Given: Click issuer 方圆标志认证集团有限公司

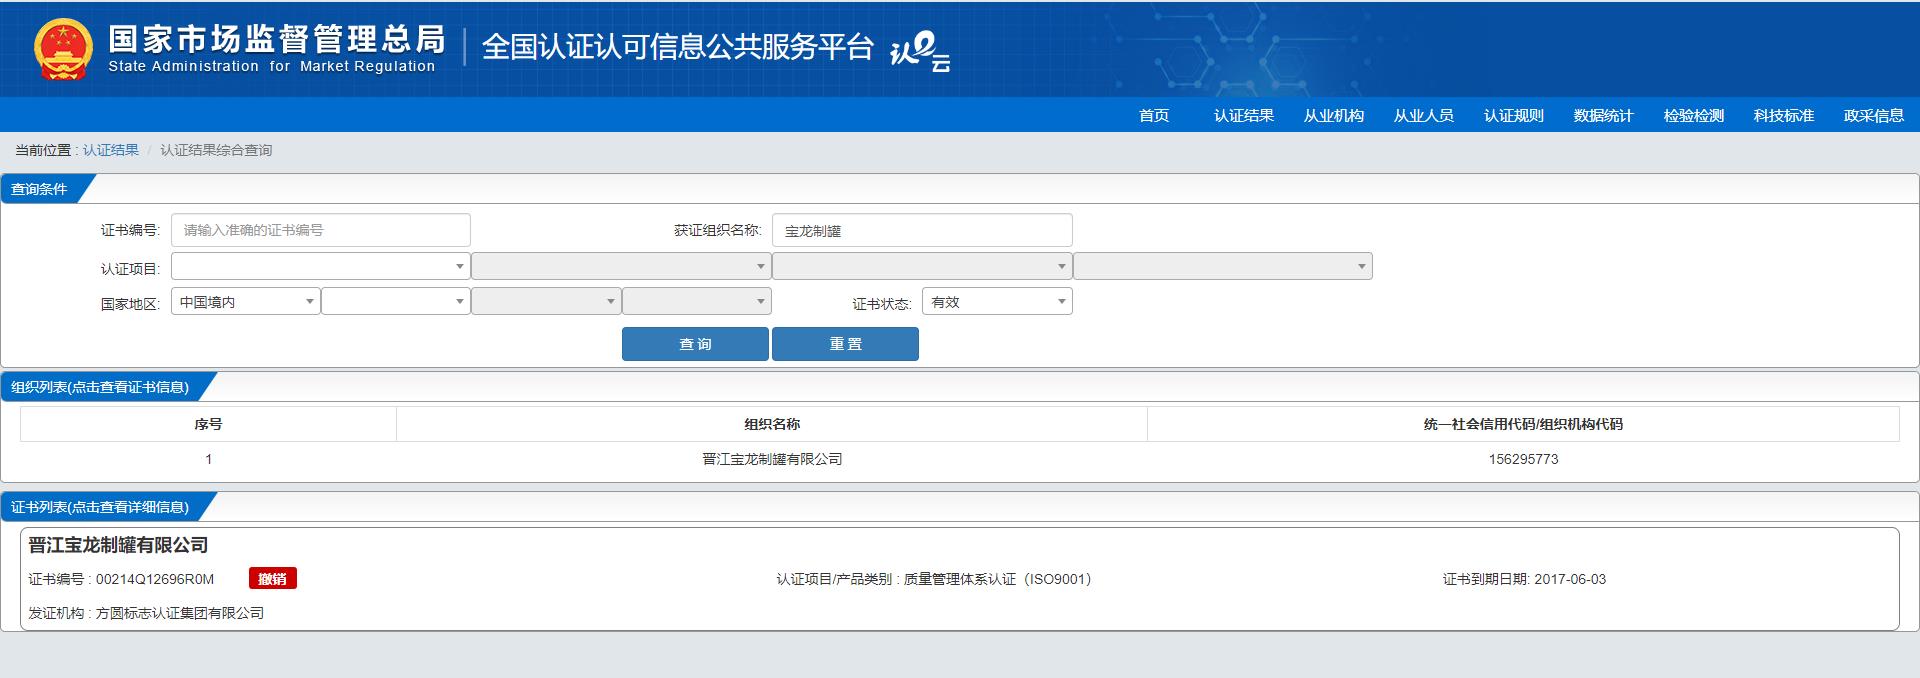Looking at the screenshot, I should [180, 613].
